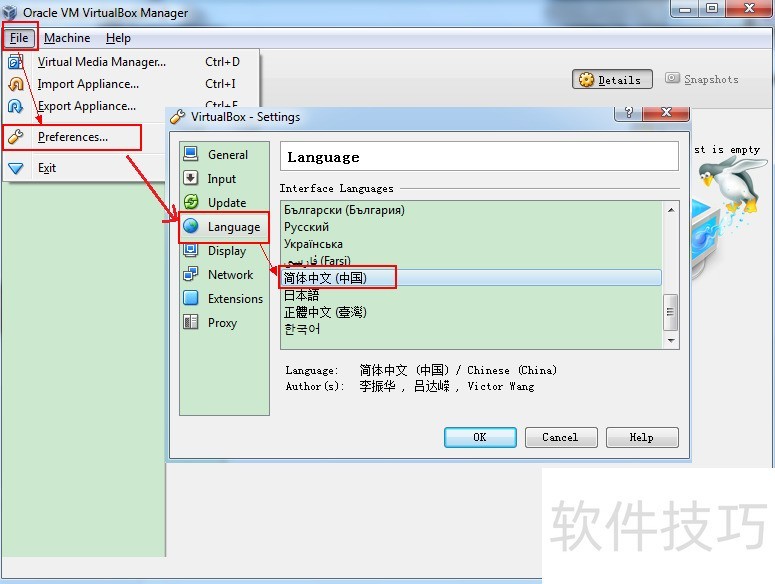Click the Update green refresh icon

click(191, 202)
